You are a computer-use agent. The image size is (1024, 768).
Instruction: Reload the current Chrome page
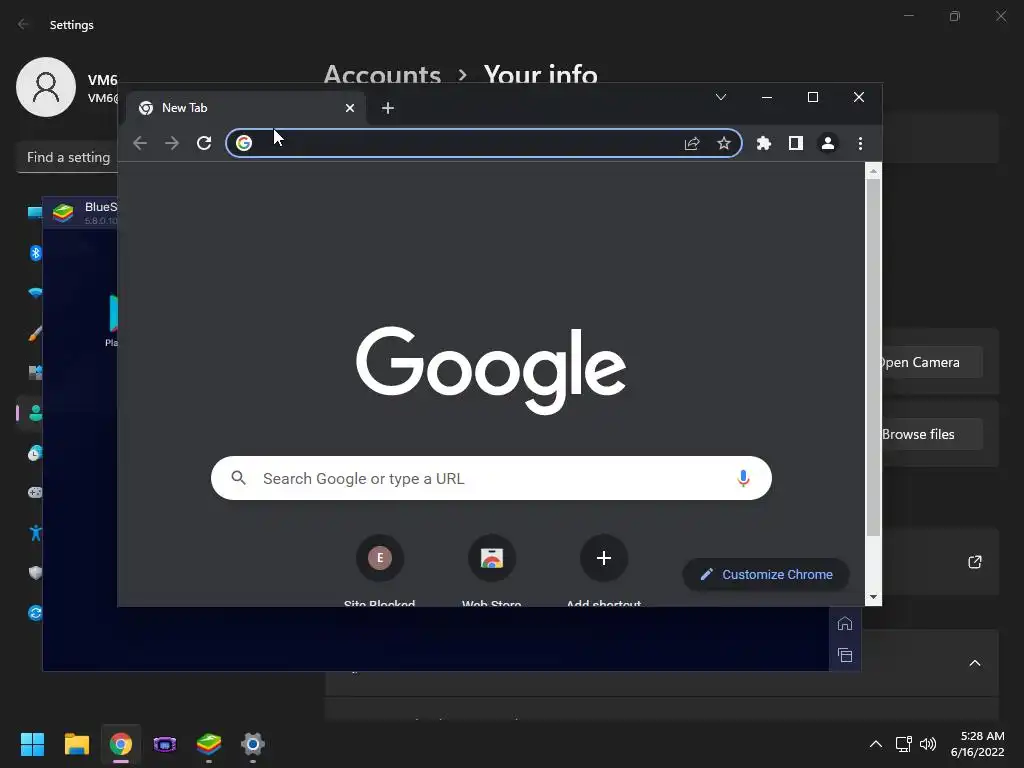click(204, 143)
